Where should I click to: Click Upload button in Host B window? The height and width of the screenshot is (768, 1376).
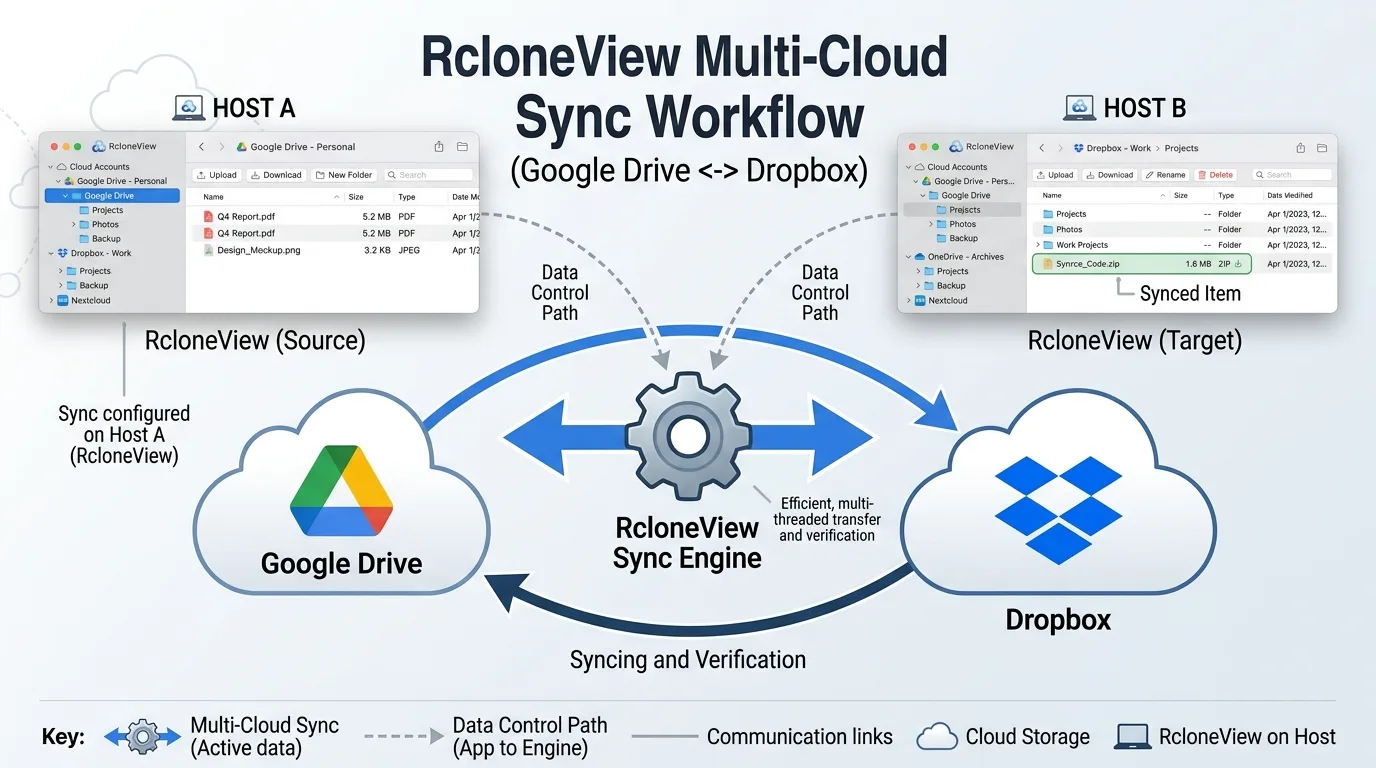coord(1055,175)
